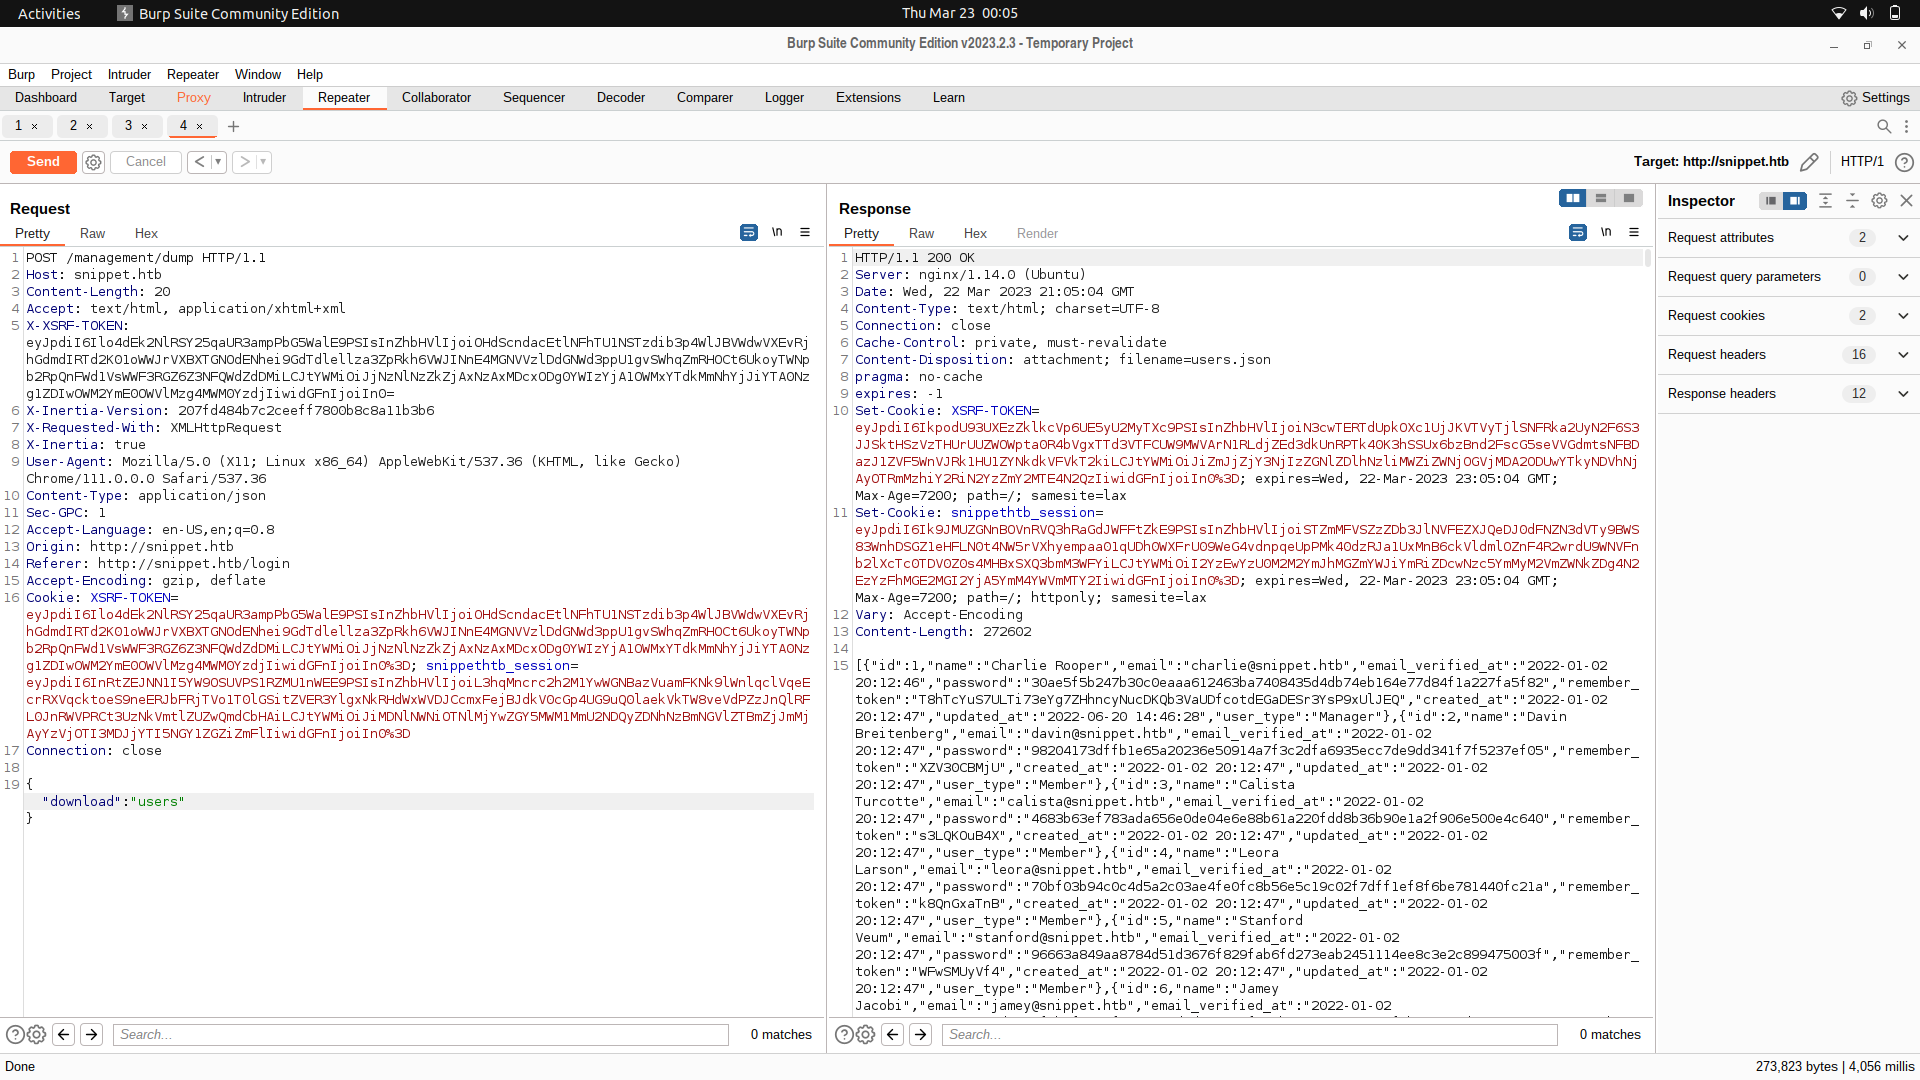The width and height of the screenshot is (1920, 1080).
Task: Click the pencil icon to edit the target
Action: pos(1811,161)
